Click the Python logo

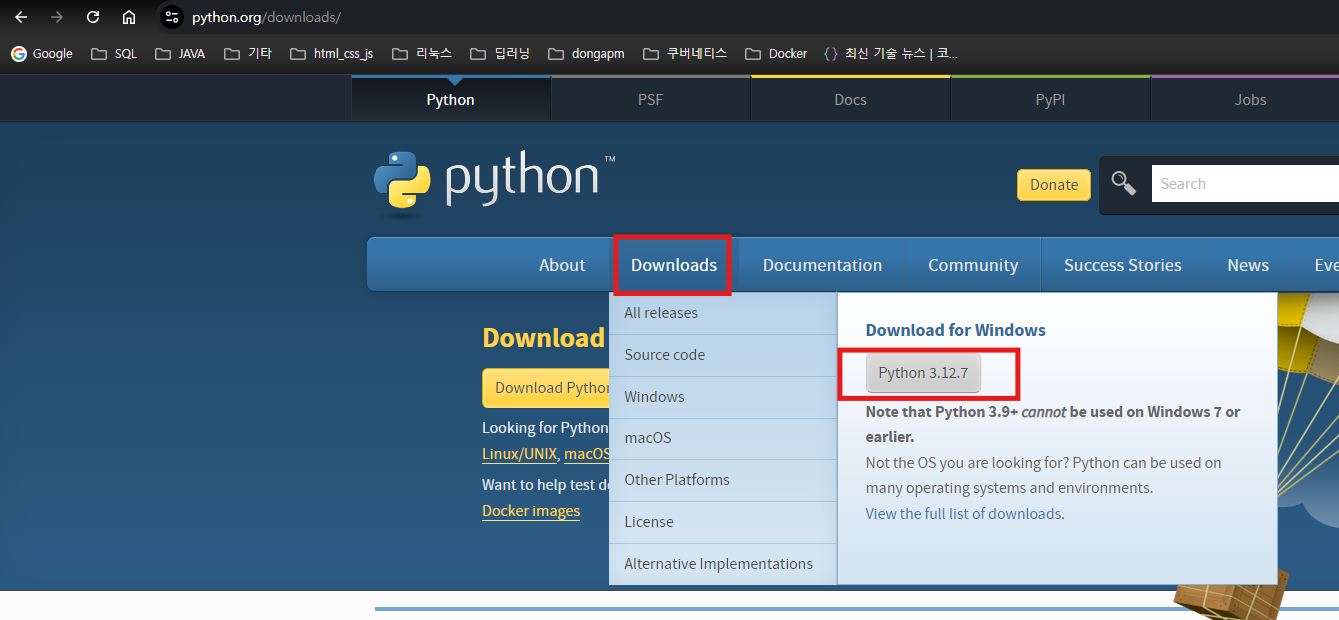(494, 183)
